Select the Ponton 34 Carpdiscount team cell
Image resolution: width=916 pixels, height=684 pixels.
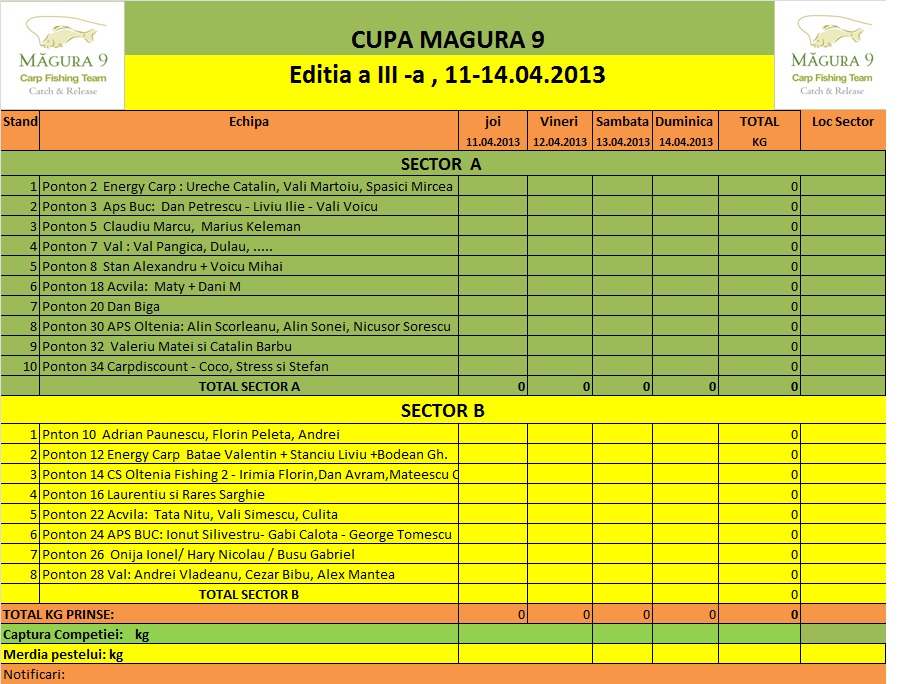coord(248,367)
